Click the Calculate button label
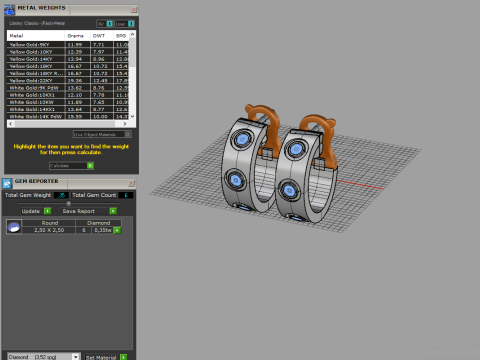The height and width of the screenshot is (360, 480). coord(59,166)
